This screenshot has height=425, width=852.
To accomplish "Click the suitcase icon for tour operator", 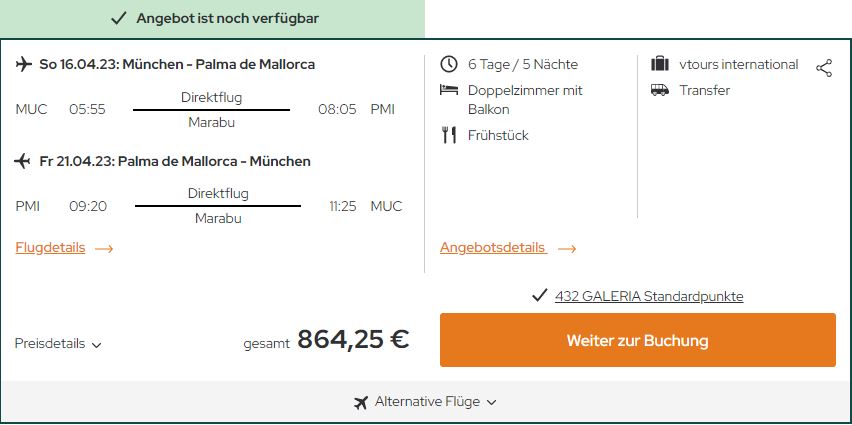I will point(660,64).
